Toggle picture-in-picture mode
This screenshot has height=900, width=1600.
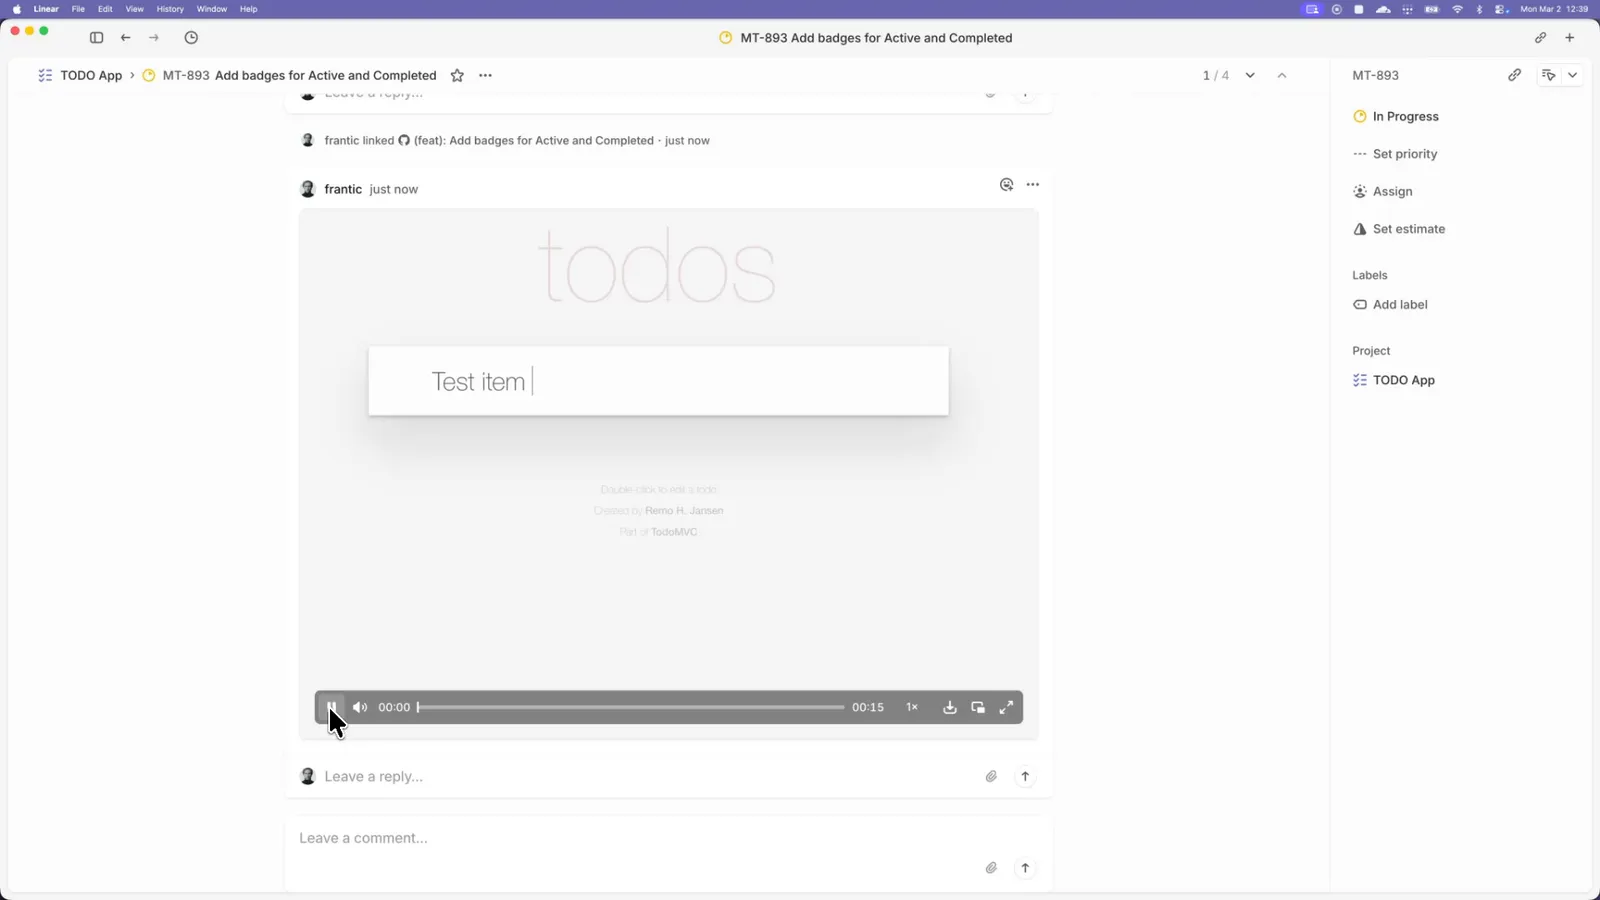click(978, 707)
